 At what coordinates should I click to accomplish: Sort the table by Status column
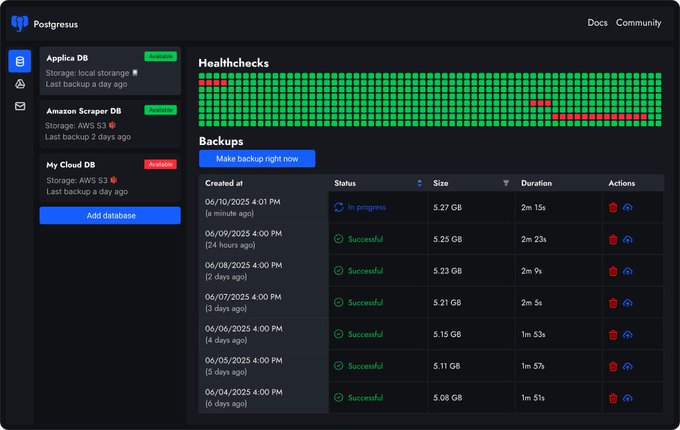coord(419,183)
